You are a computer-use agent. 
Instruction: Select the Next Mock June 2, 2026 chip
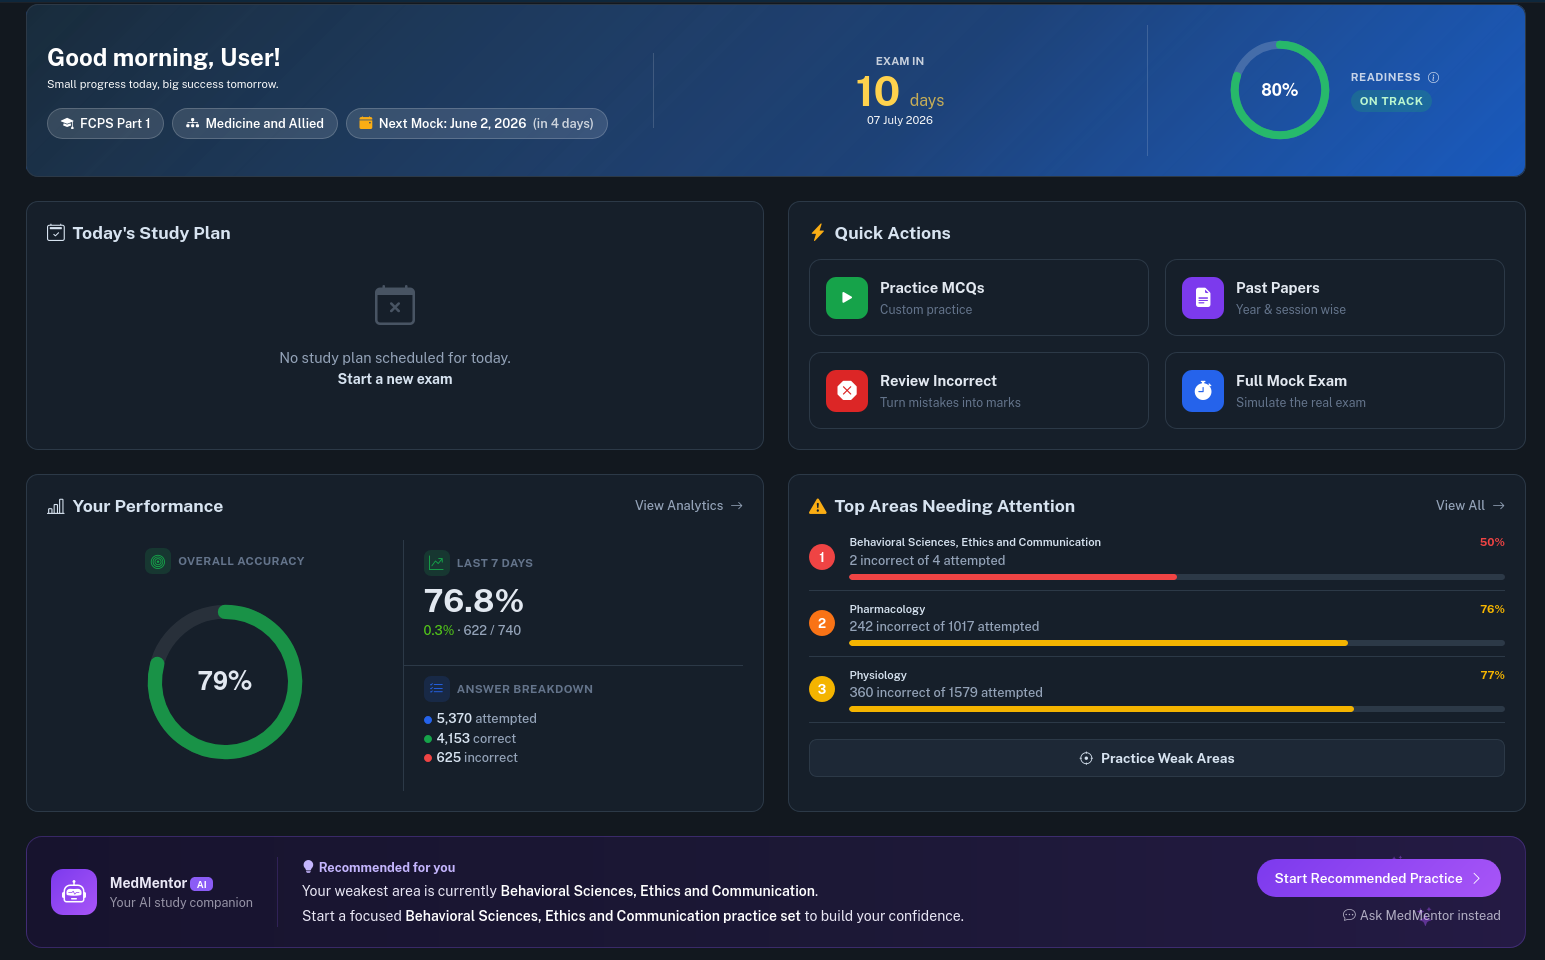(x=477, y=123)
